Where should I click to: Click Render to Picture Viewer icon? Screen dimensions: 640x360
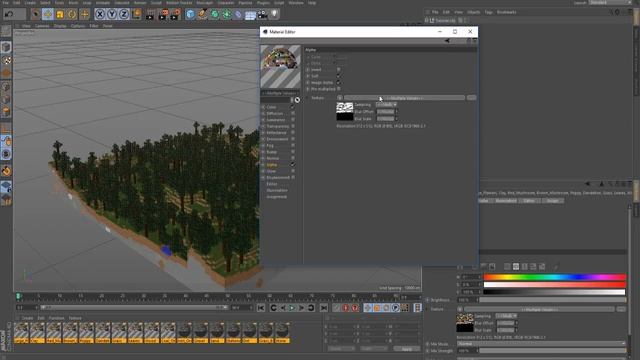163,15
